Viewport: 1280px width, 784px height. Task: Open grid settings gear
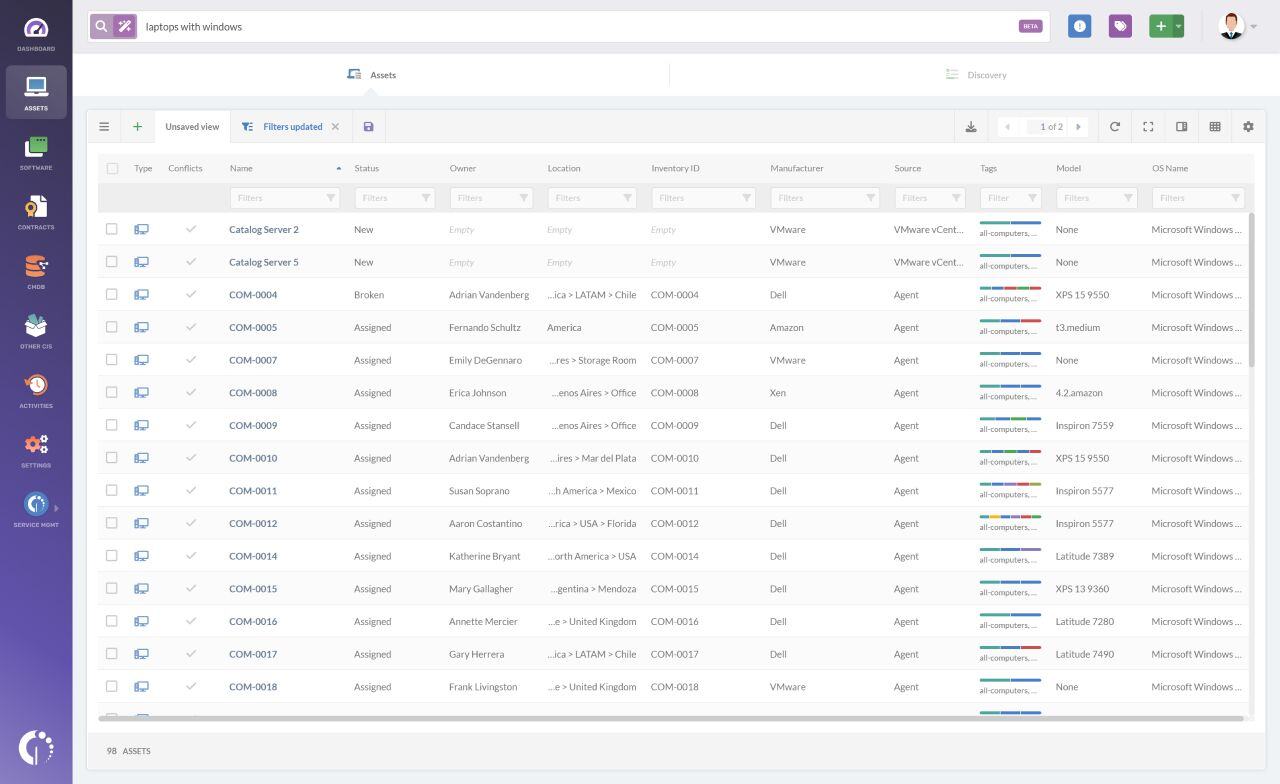pyautogui.click(x=1248, y=127)
